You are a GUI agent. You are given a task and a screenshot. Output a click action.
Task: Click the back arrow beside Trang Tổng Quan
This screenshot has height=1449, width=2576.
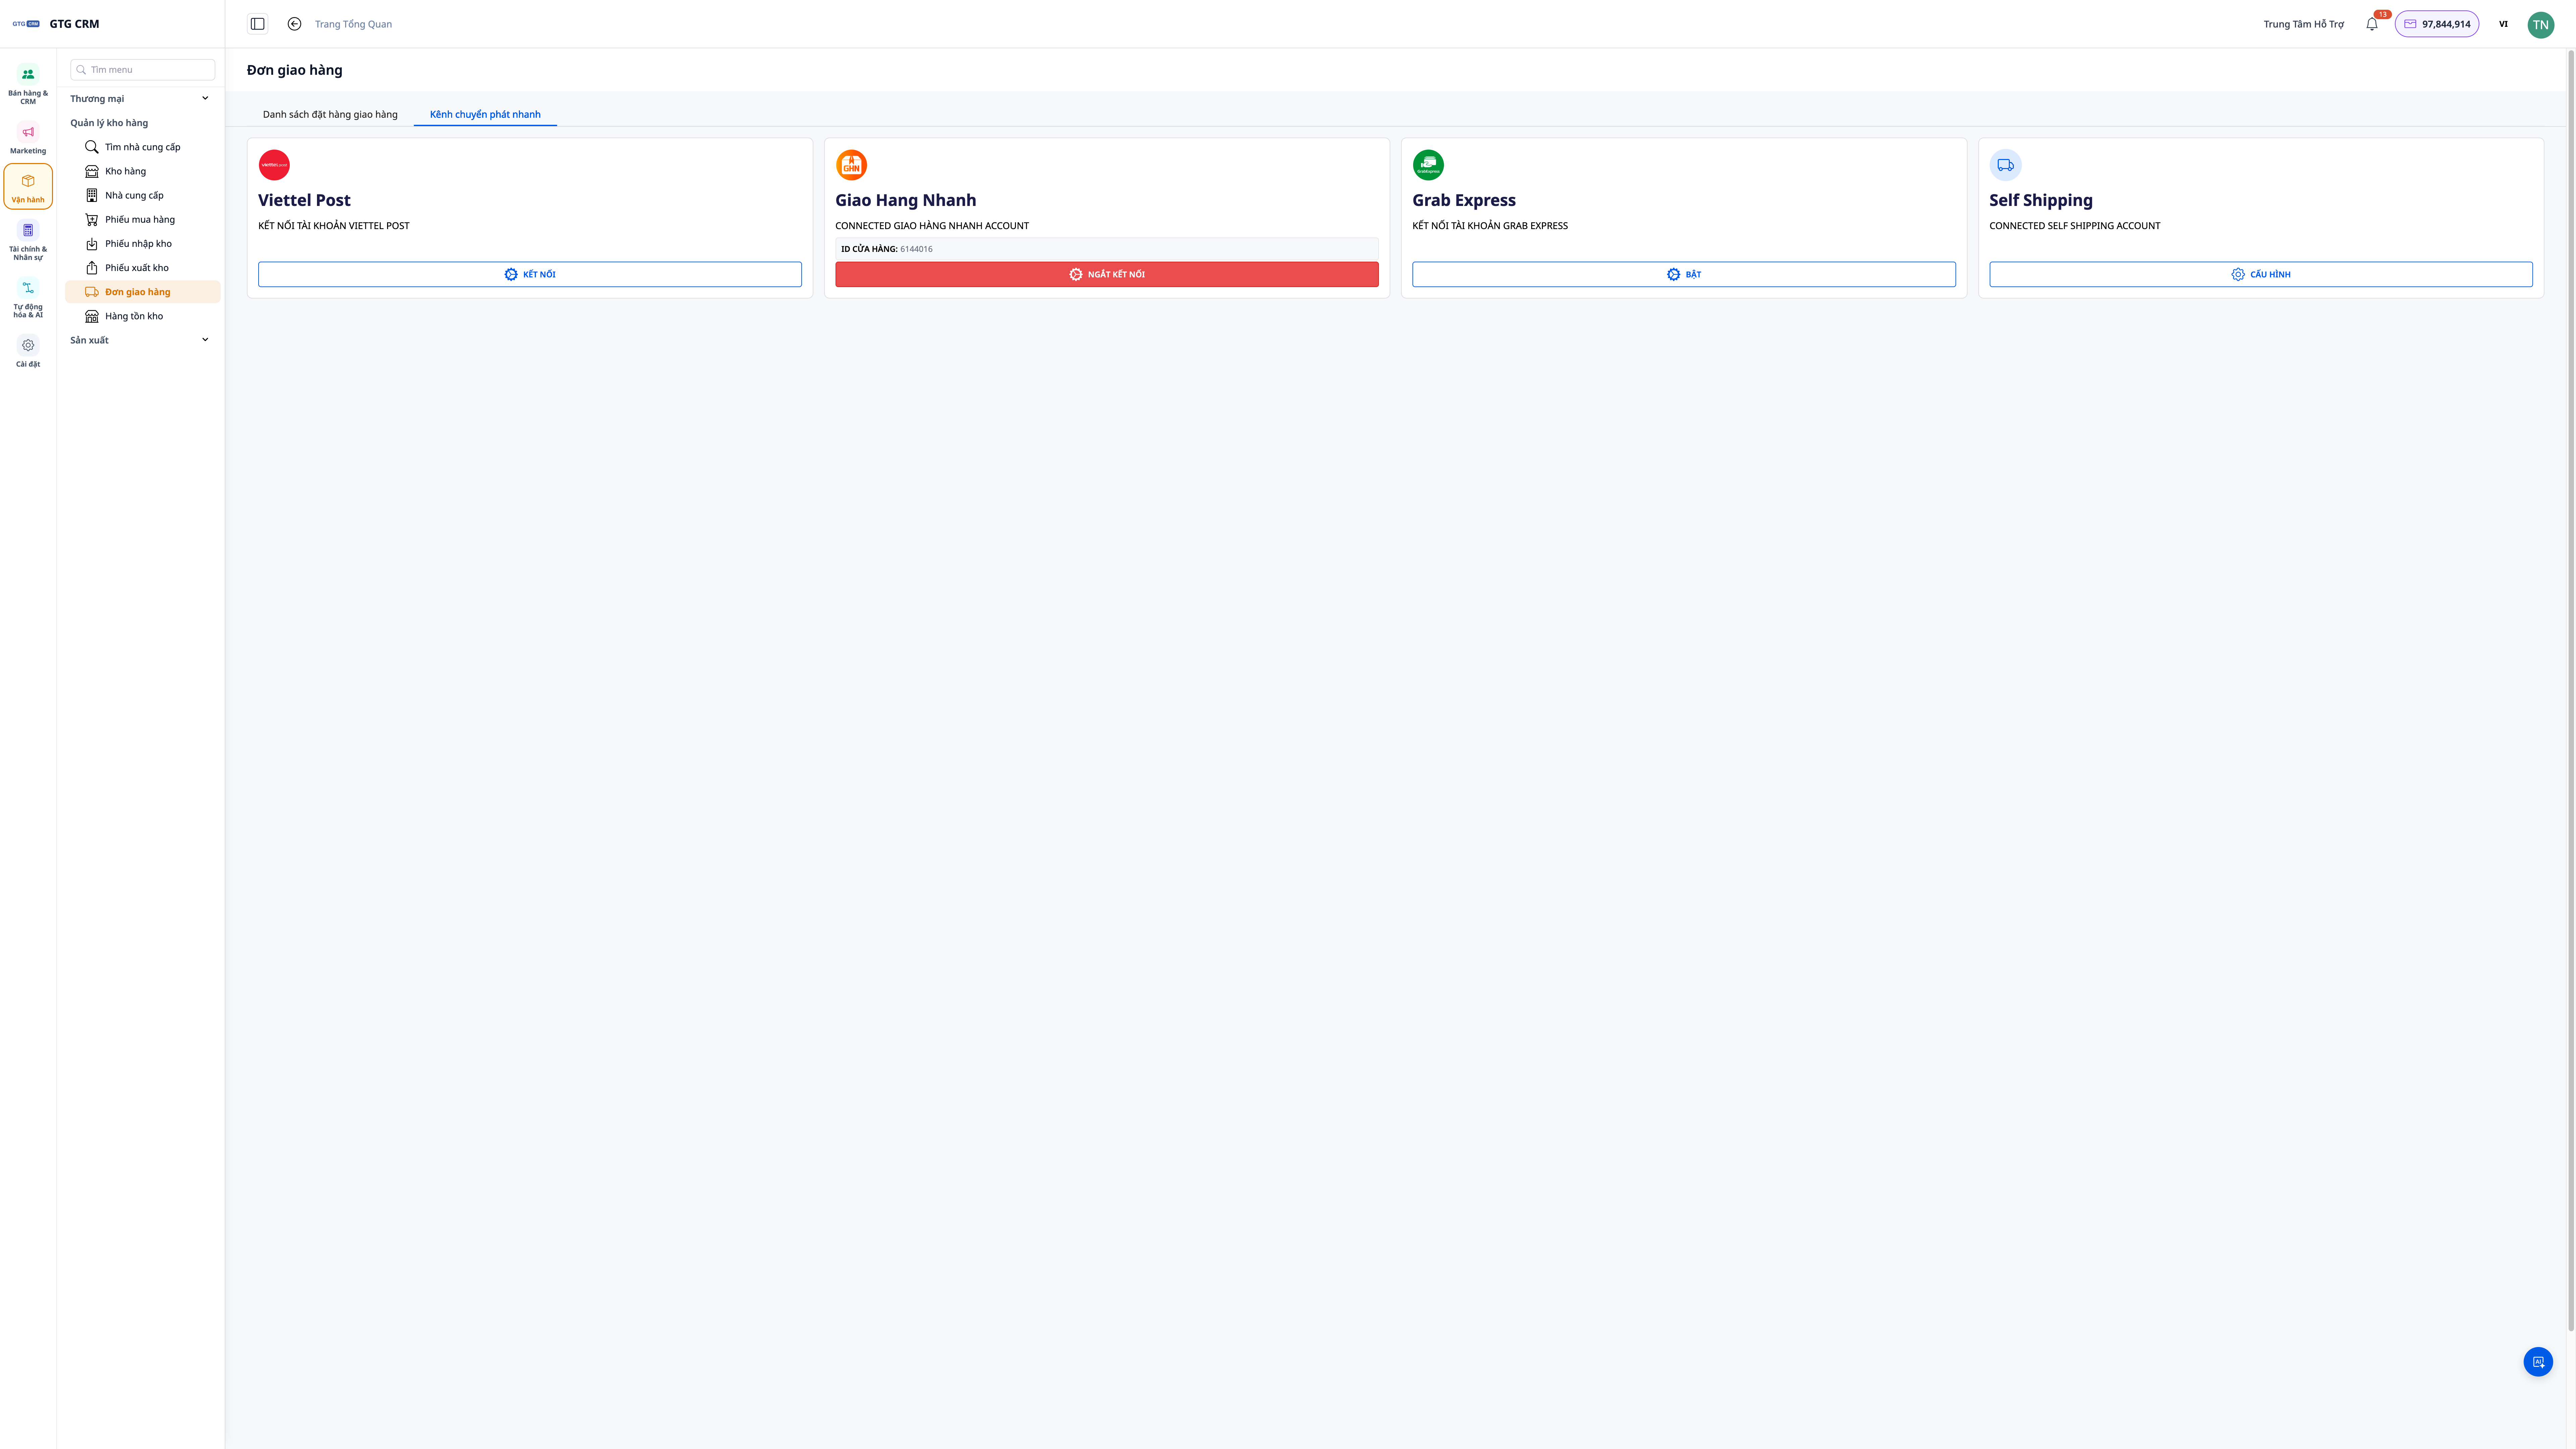tap(294, 24)
